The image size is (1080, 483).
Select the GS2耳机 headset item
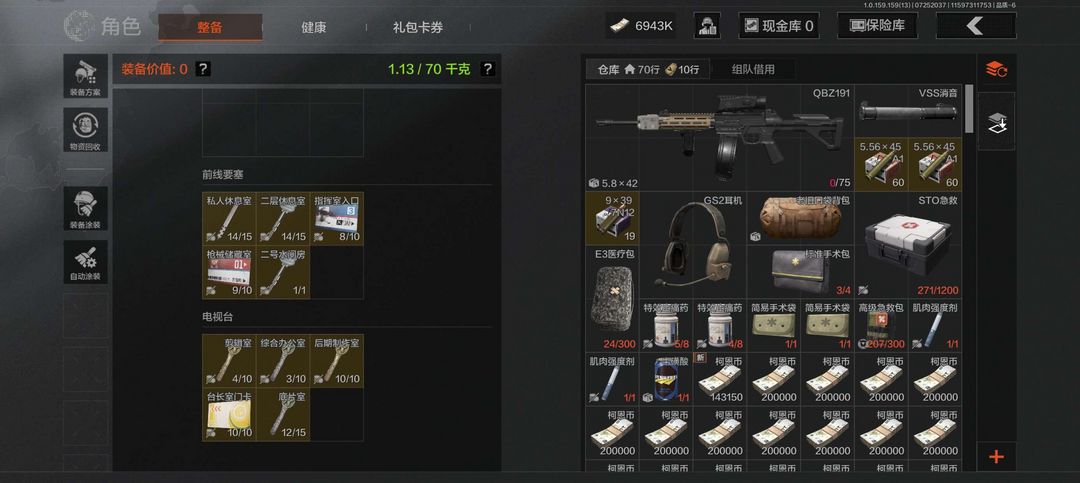(x=692, y=245)
